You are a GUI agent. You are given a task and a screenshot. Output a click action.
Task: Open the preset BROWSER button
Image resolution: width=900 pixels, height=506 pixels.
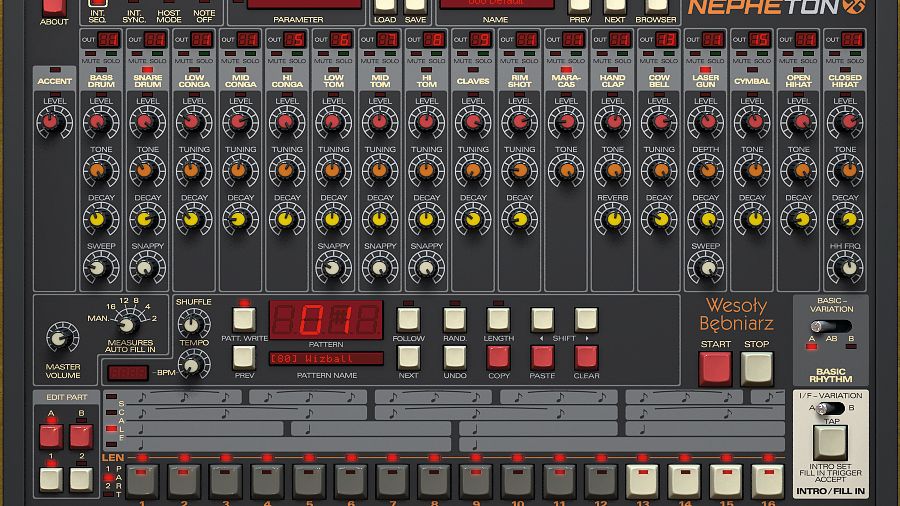656,6
